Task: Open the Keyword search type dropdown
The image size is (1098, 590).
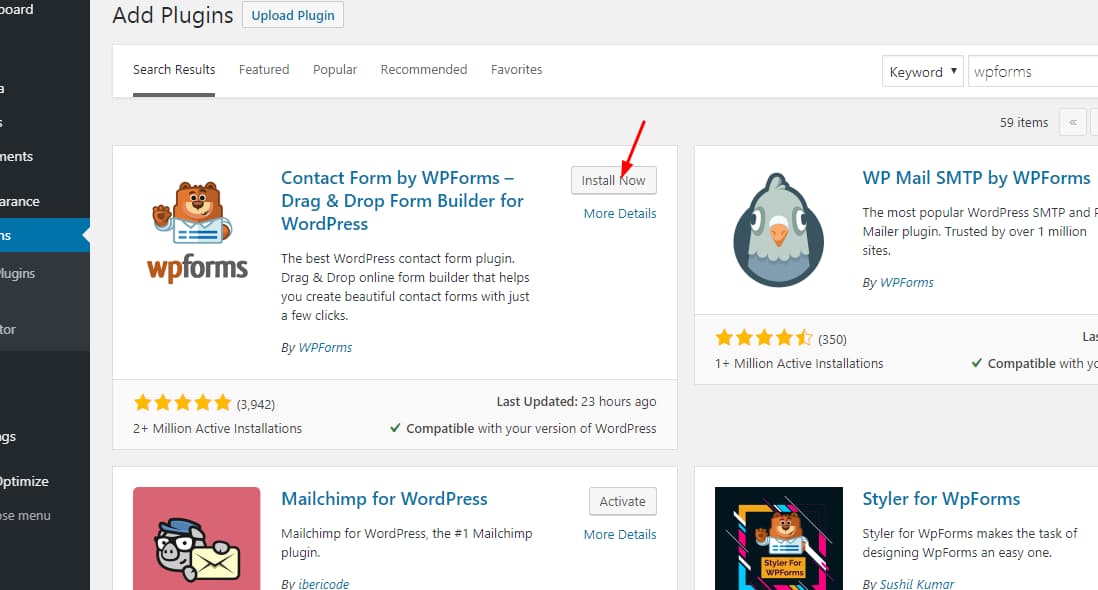Action: click(x=922, y=72)
